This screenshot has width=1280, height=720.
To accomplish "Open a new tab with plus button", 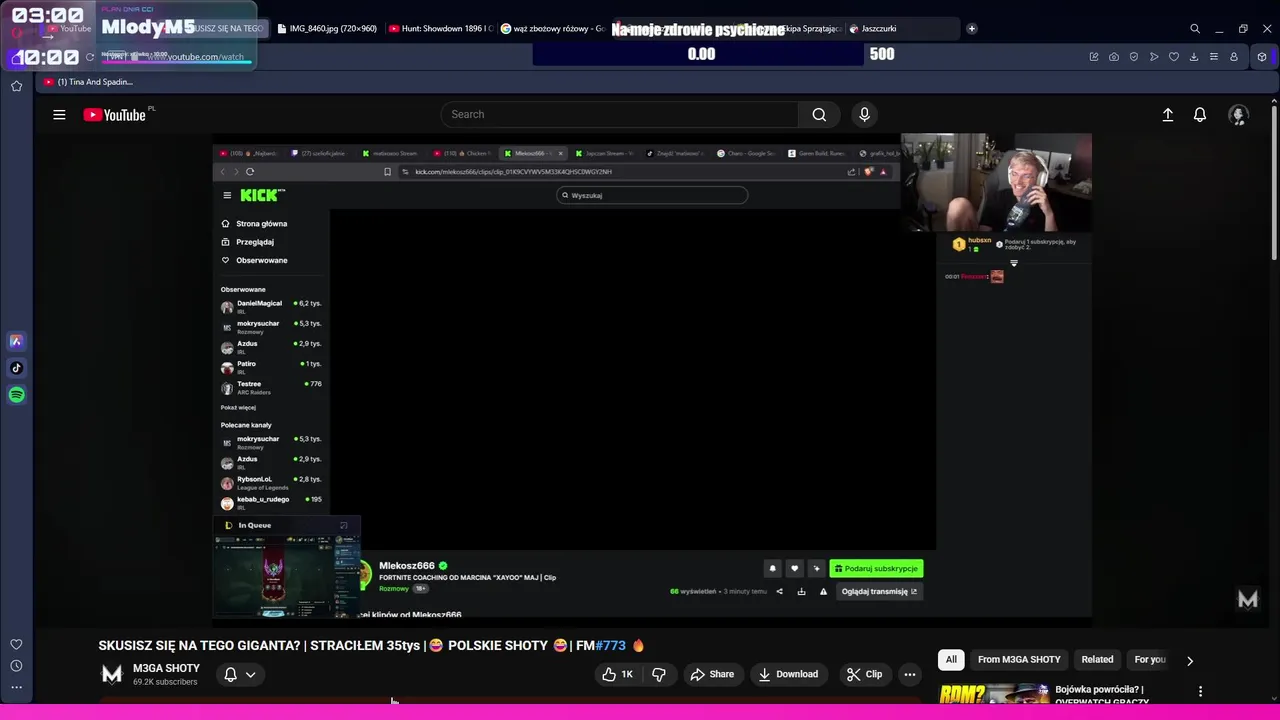I will pyautogui.click(x=971, y=29).
